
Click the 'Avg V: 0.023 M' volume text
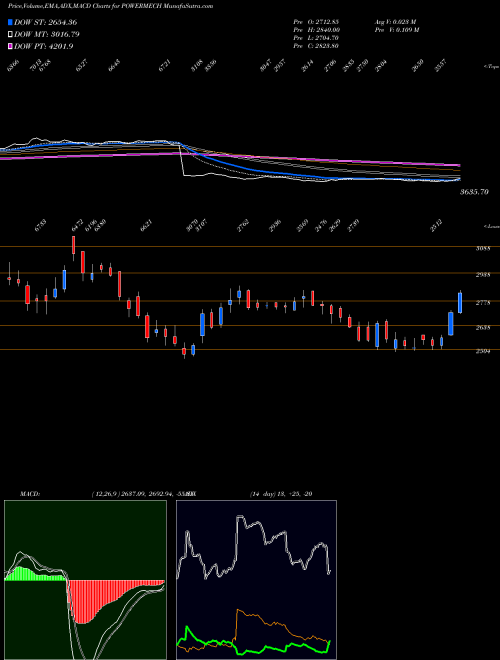pos(396,21)
